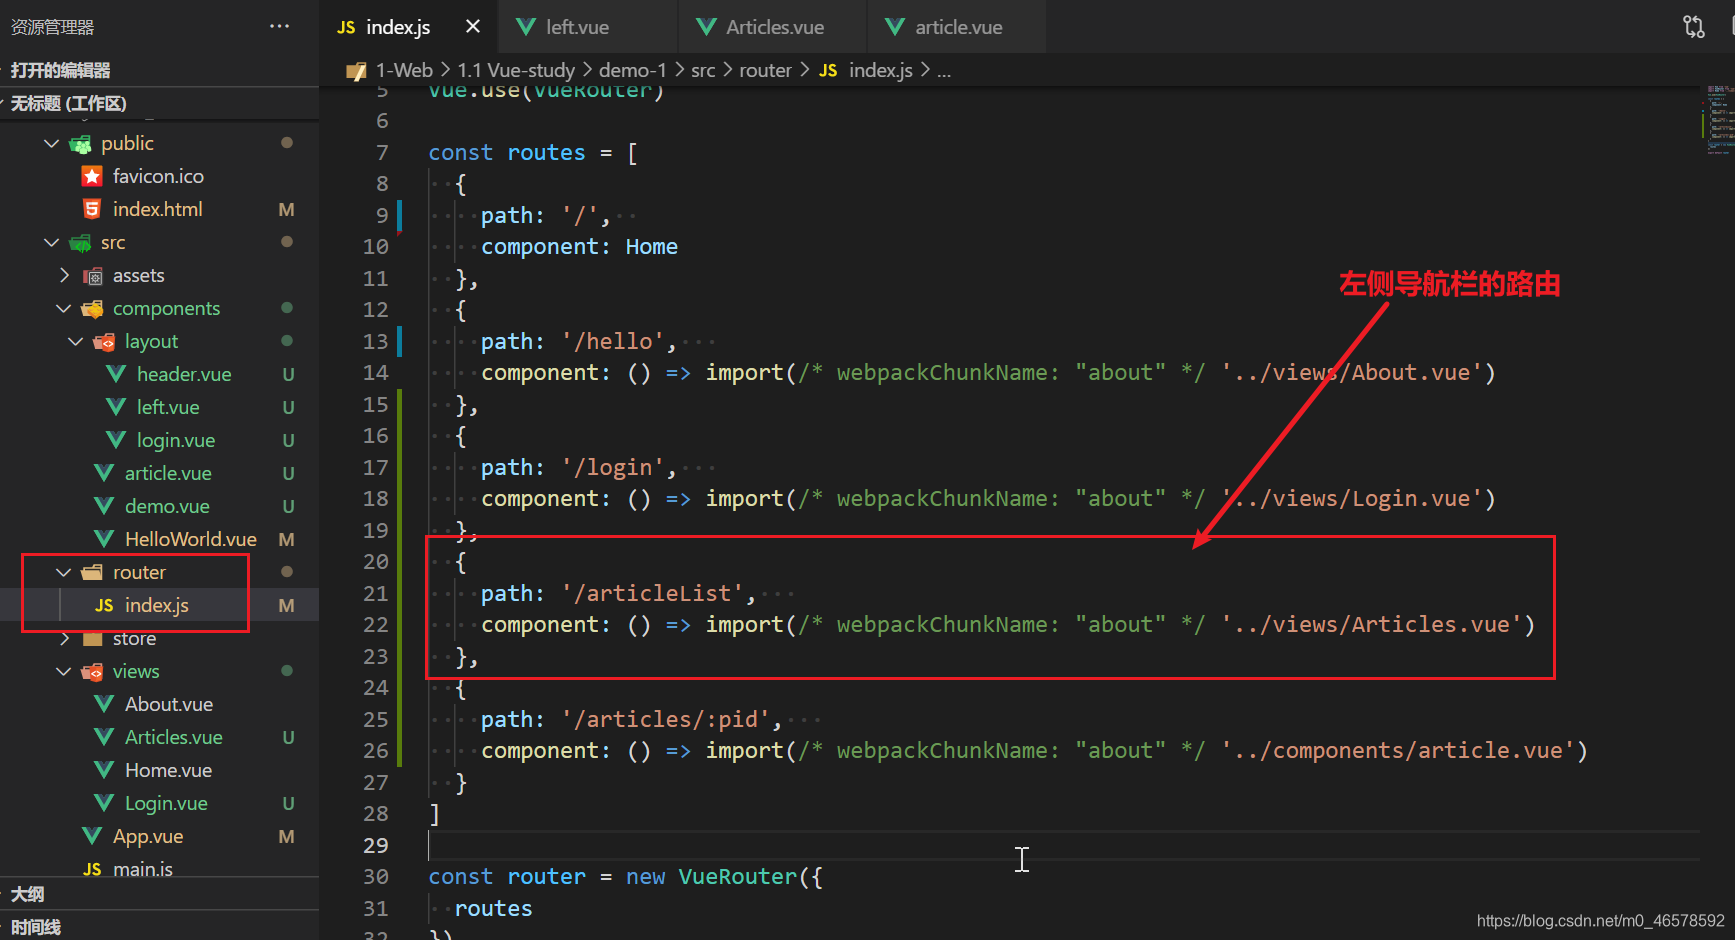The height and width of the screenshot is (940, 1735).
Task: Click the Vue icon beside header.vue
Action: (x=116, y=374)
